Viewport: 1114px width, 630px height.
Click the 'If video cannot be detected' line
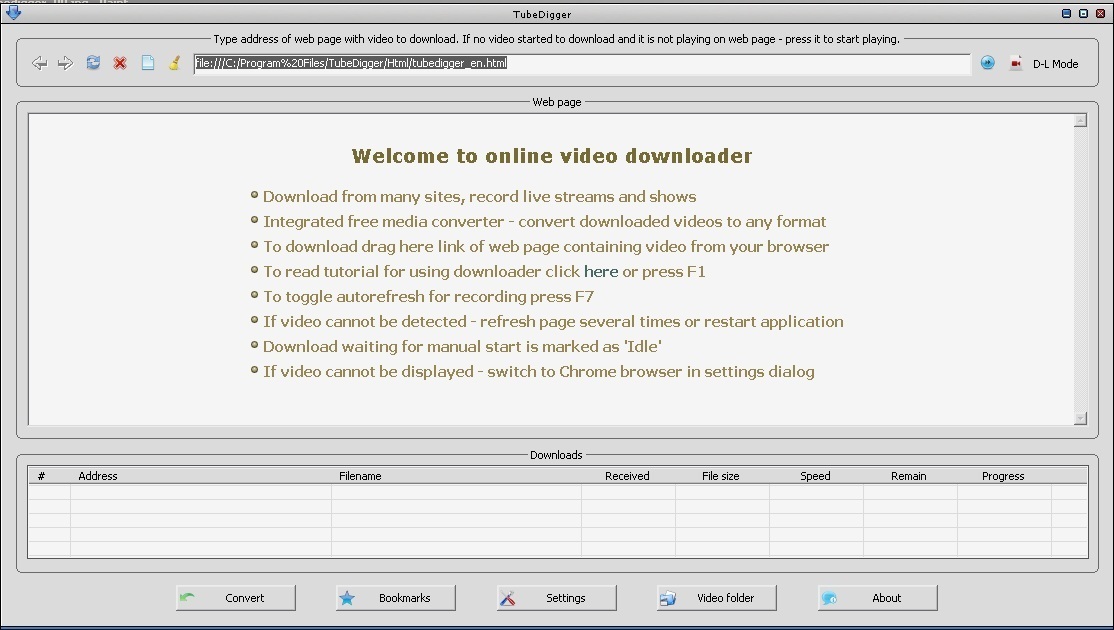(x=553, y=322)
